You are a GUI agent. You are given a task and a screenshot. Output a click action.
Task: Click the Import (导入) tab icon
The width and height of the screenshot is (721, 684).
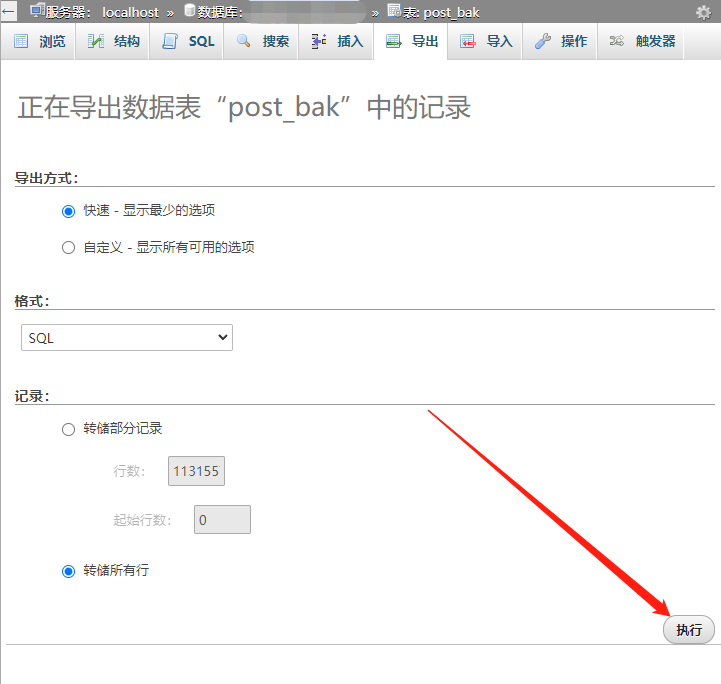468,41
